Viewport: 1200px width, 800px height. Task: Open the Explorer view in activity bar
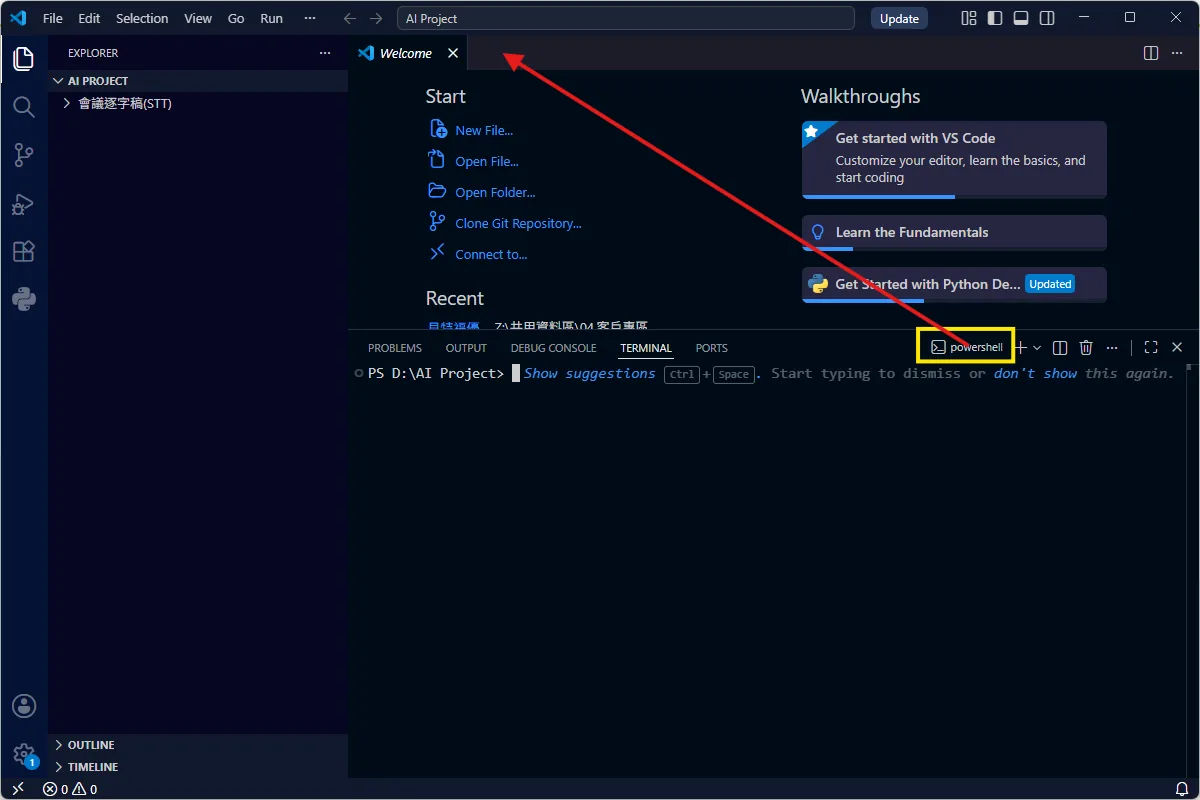[x=24, y=58]
